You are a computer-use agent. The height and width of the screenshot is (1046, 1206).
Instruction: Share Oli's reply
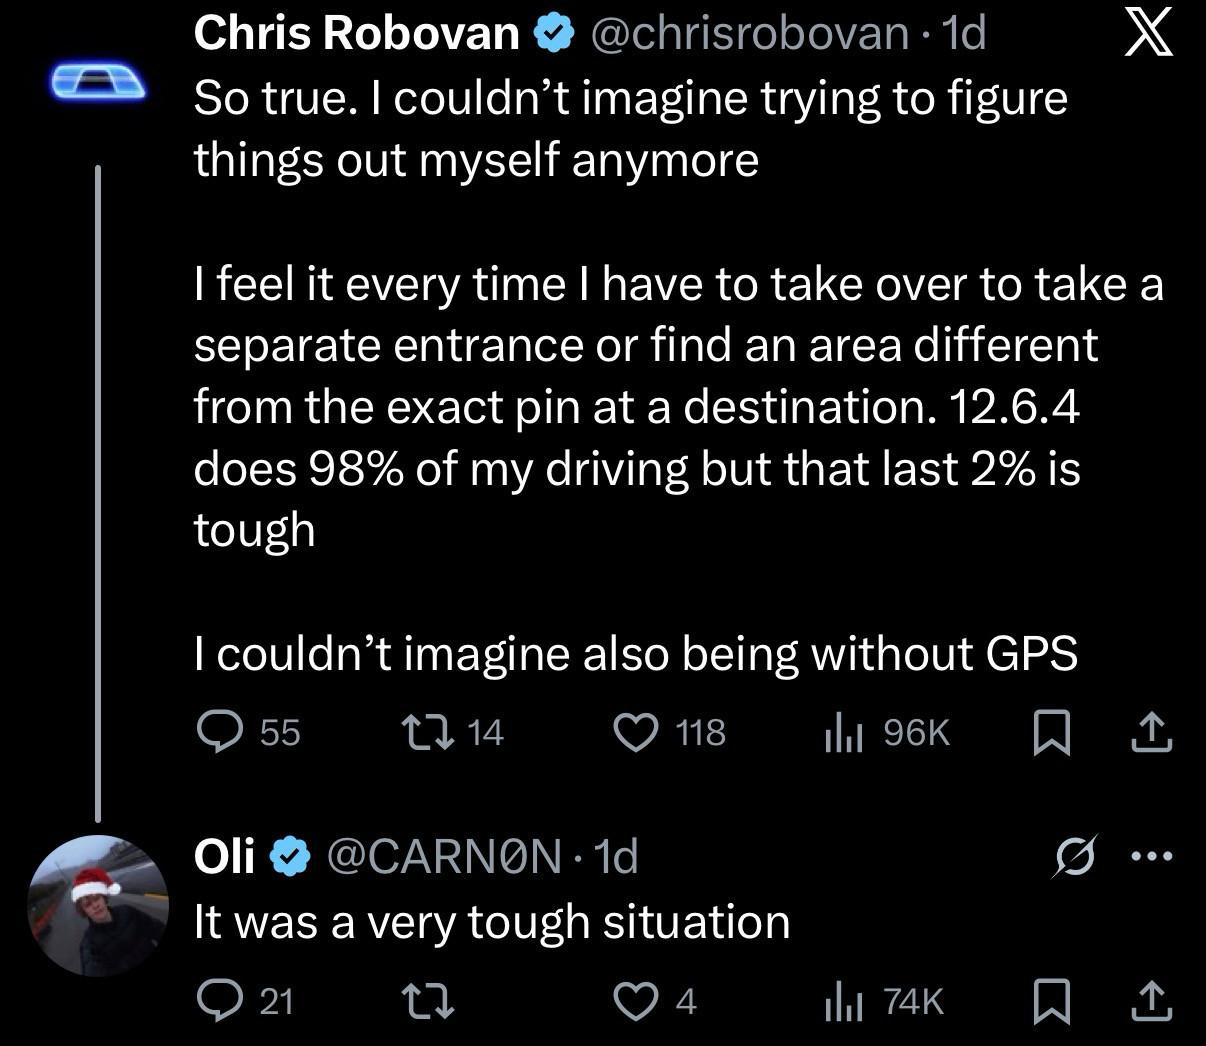[1150, 999]
